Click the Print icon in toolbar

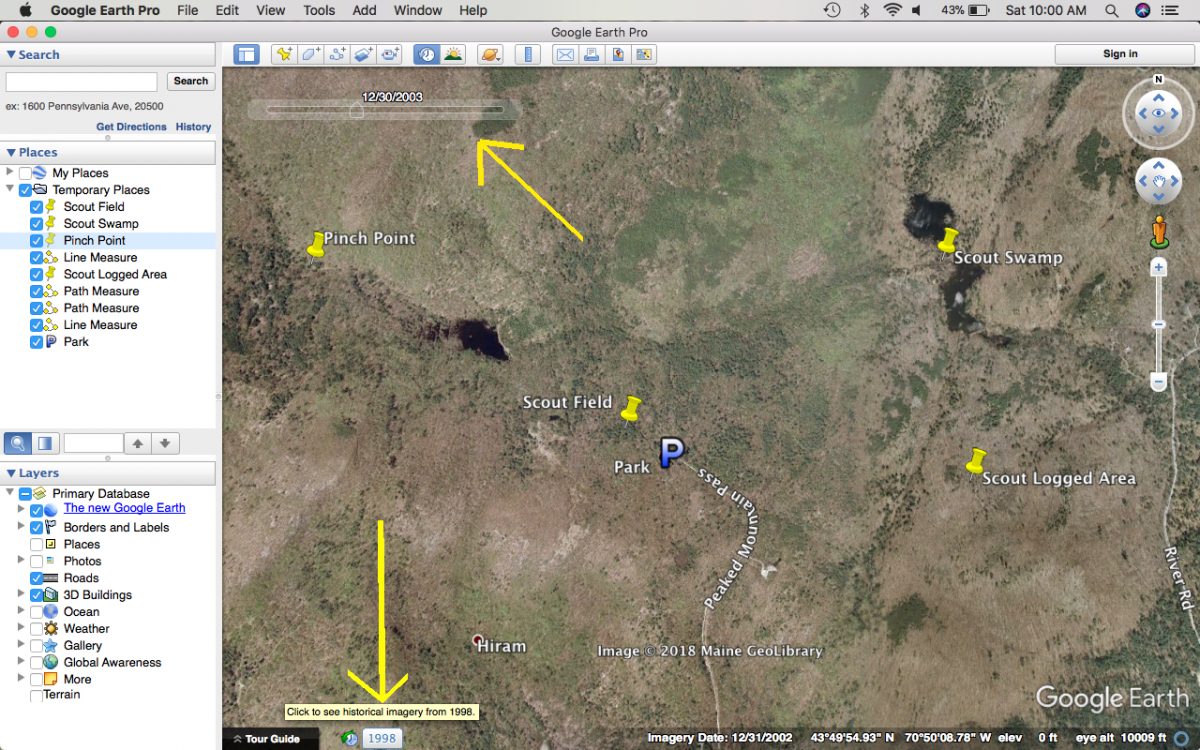tap(591, 54)
